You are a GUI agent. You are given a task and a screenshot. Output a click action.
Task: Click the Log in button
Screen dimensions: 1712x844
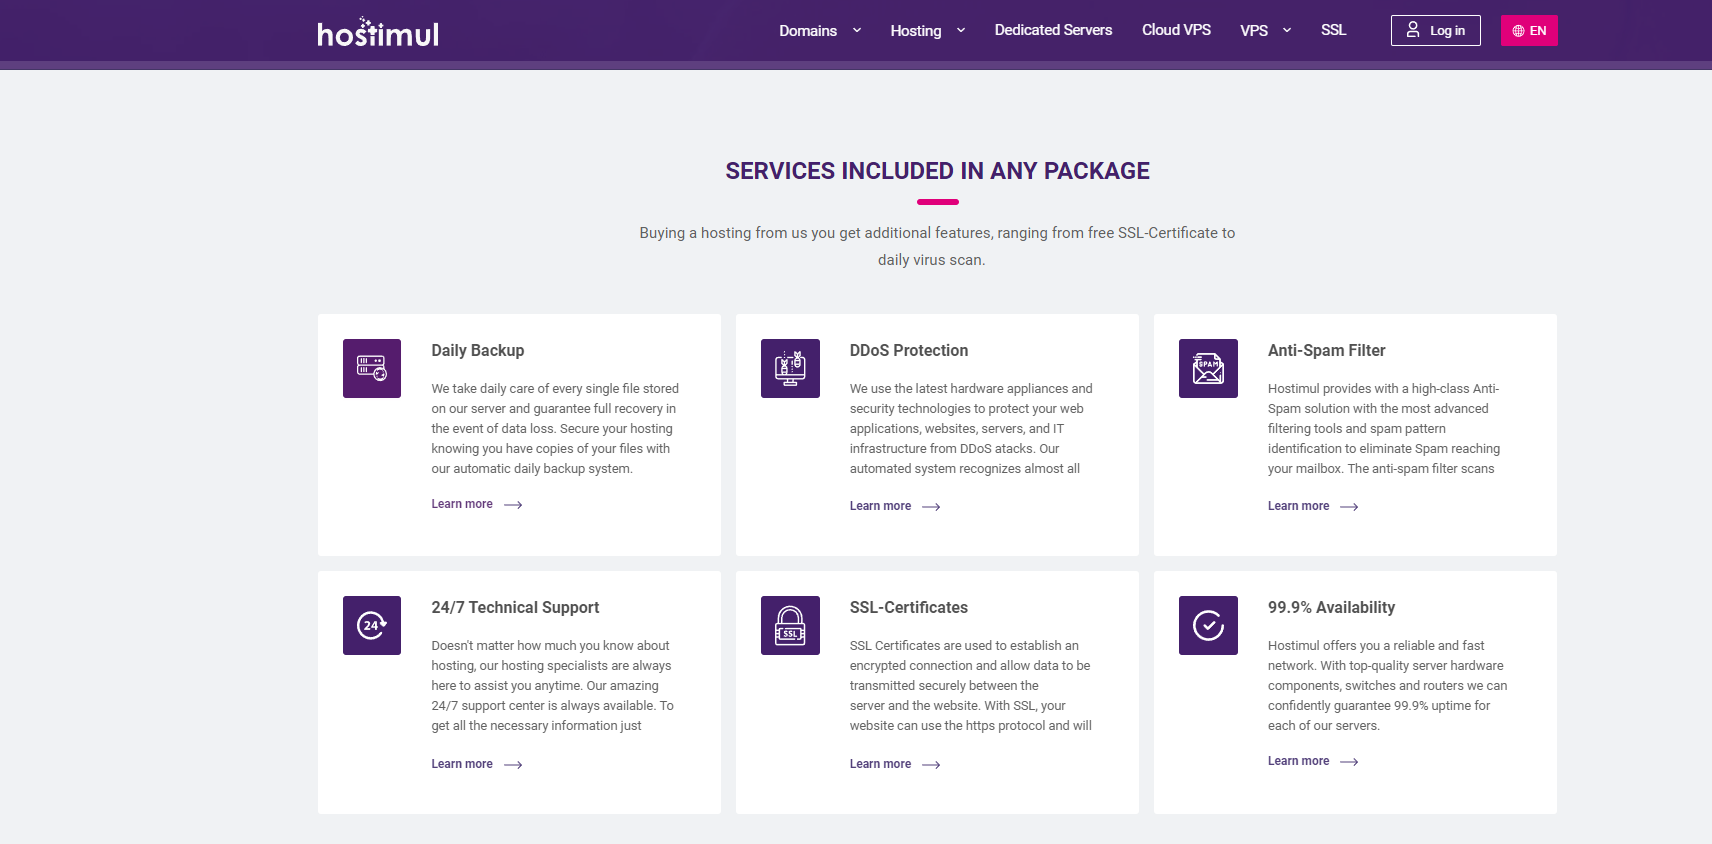tap(1435, 30)
